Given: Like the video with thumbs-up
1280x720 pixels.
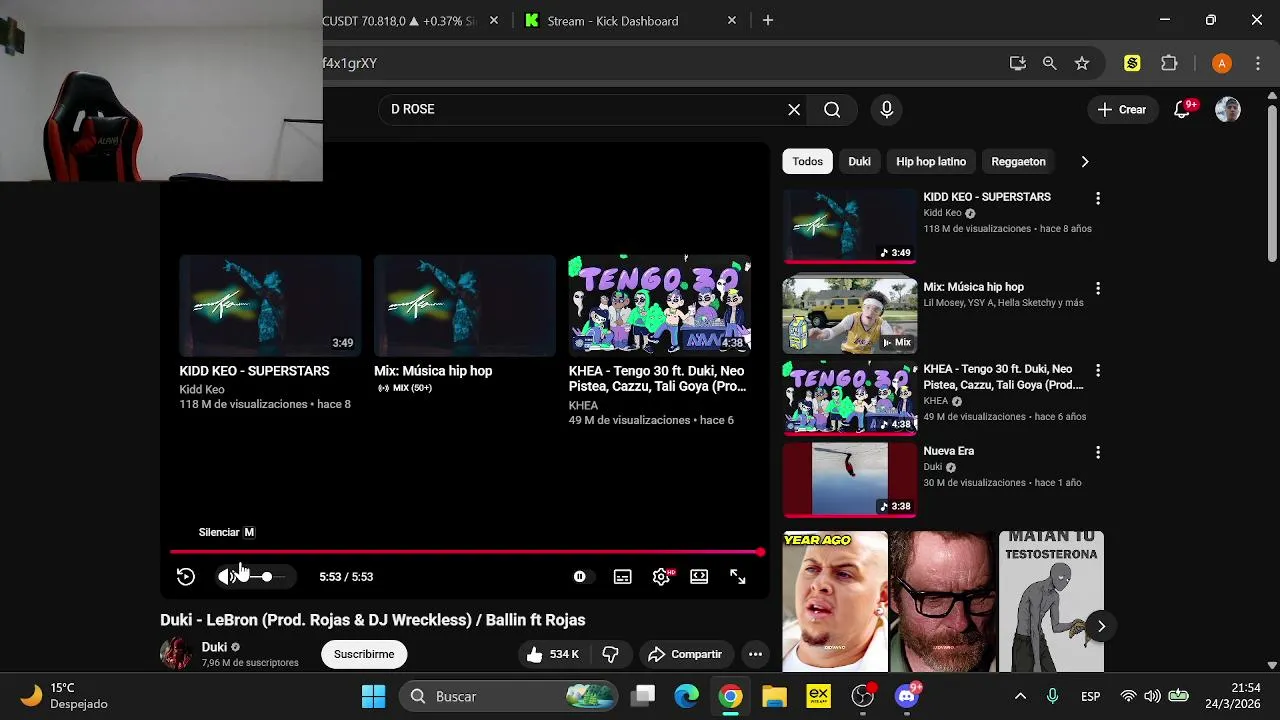Looking at the screenshot, I should tap(553, 654).
